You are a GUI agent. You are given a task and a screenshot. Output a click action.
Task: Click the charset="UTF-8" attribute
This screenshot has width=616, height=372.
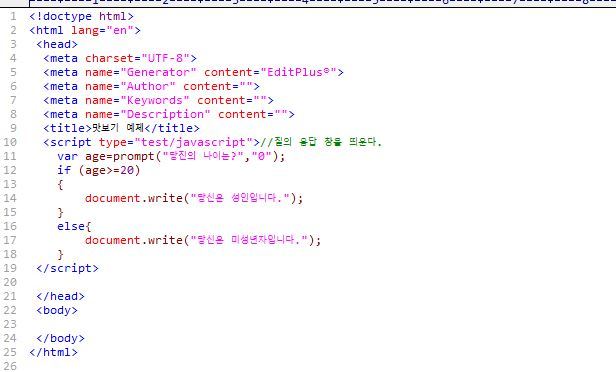click(x=138, y=59)
